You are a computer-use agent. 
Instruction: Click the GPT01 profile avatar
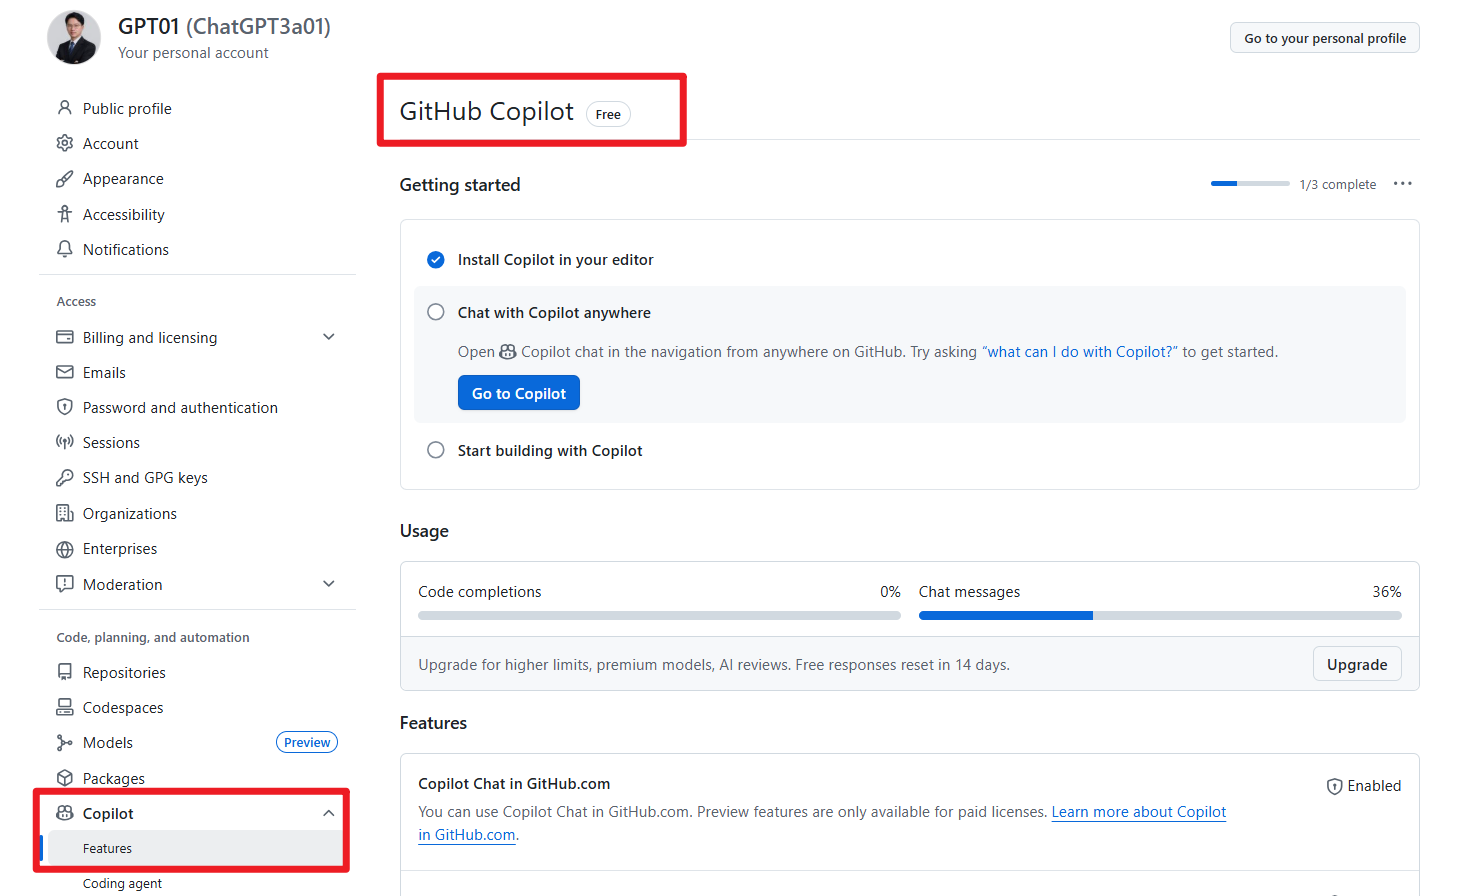[73, 37]
